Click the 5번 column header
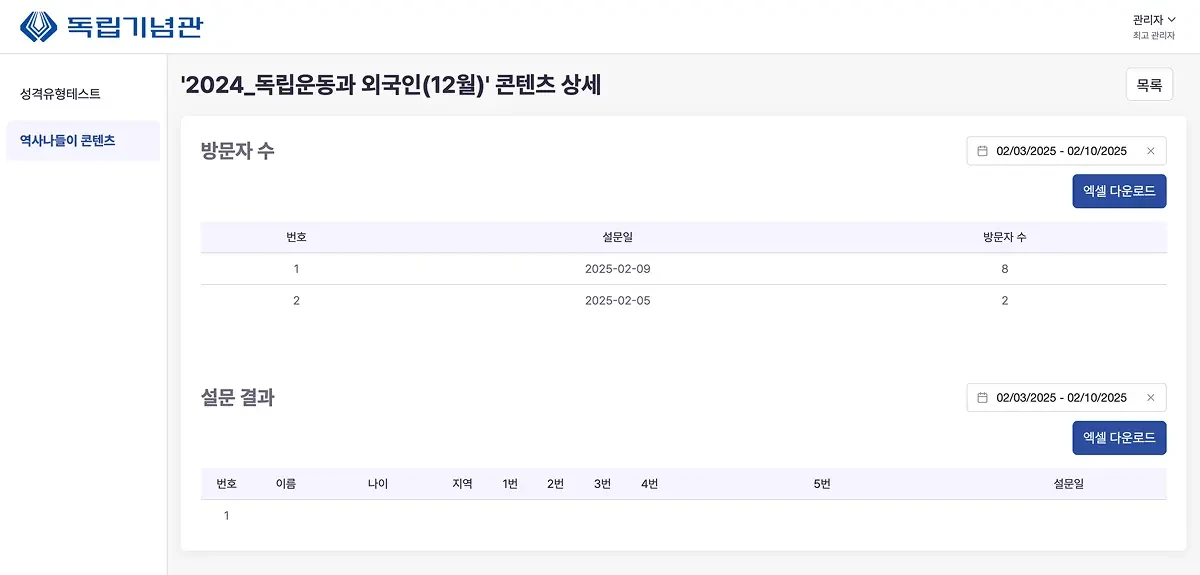The image size is (1200, 575). 822,484
